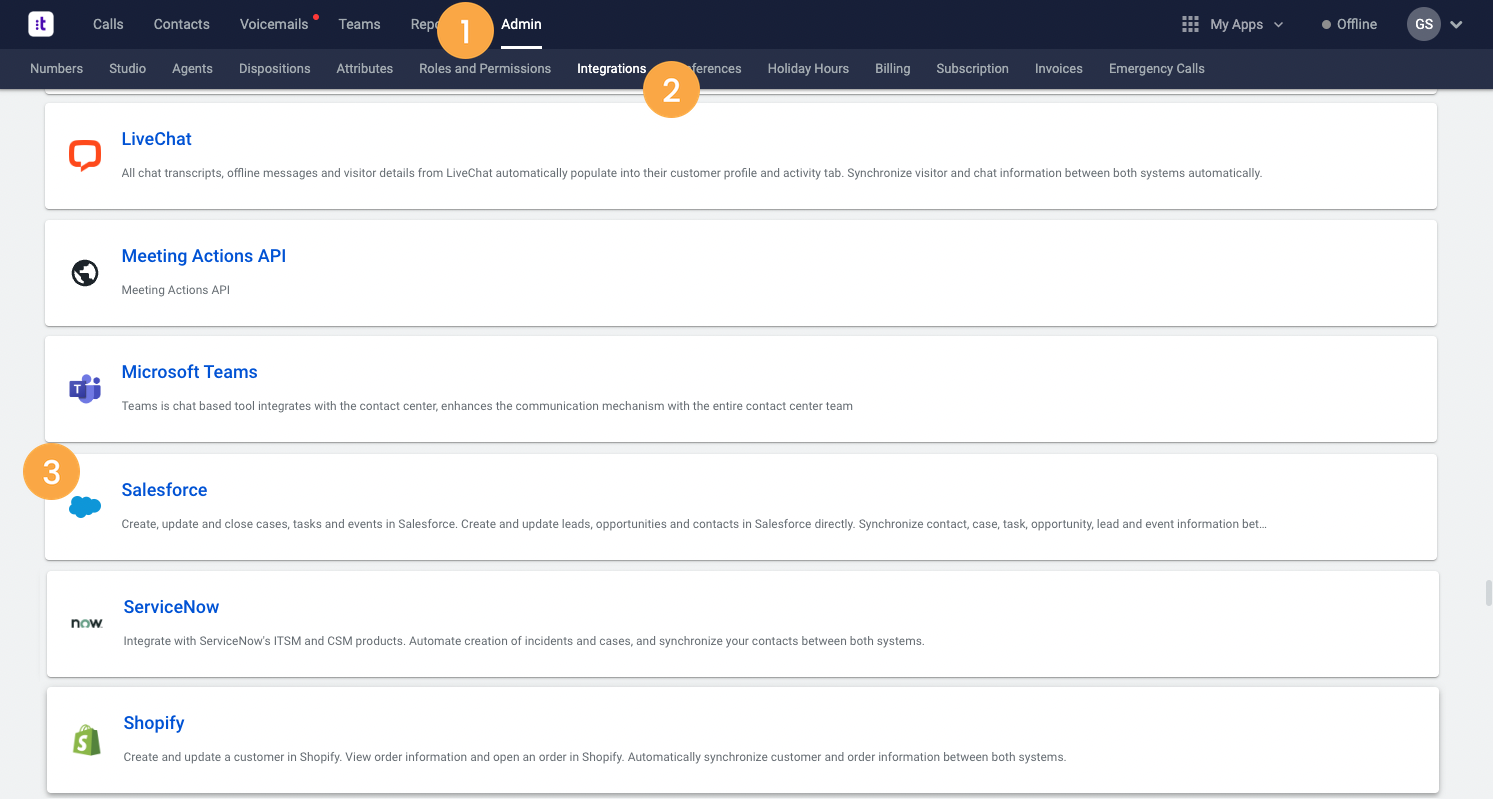
Task: Click the 'Meeting Actions API' description text
Action: (176, 290)
